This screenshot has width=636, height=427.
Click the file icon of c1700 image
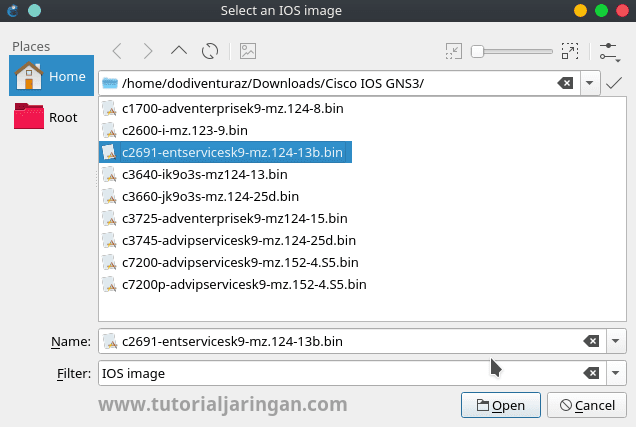click(110, 109)
